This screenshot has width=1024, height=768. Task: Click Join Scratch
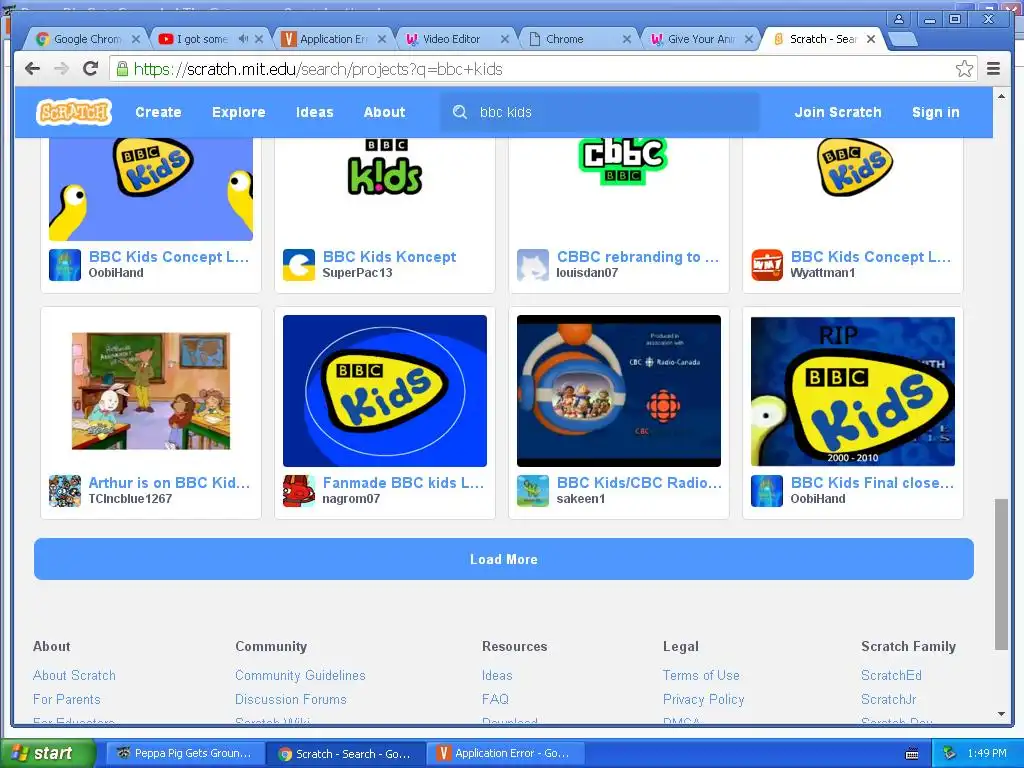tap(838, 112)
